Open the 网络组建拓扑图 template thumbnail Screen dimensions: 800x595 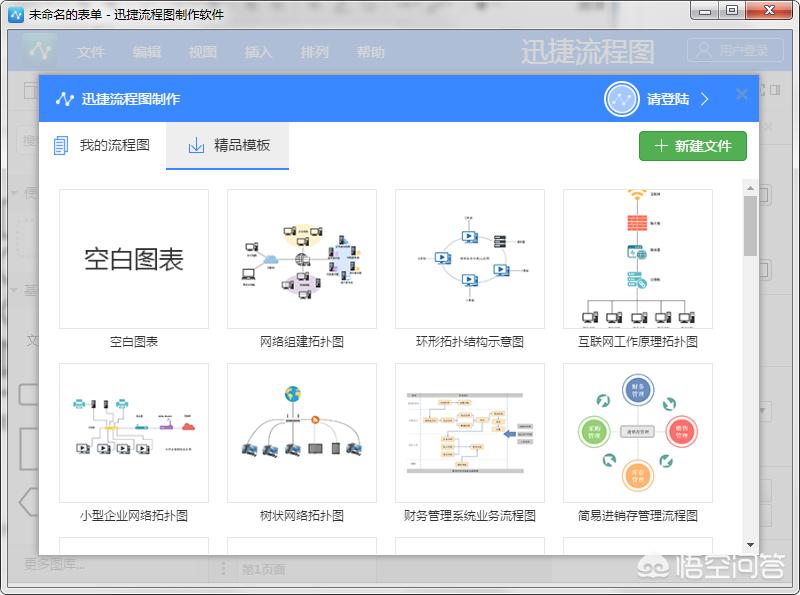302,259
